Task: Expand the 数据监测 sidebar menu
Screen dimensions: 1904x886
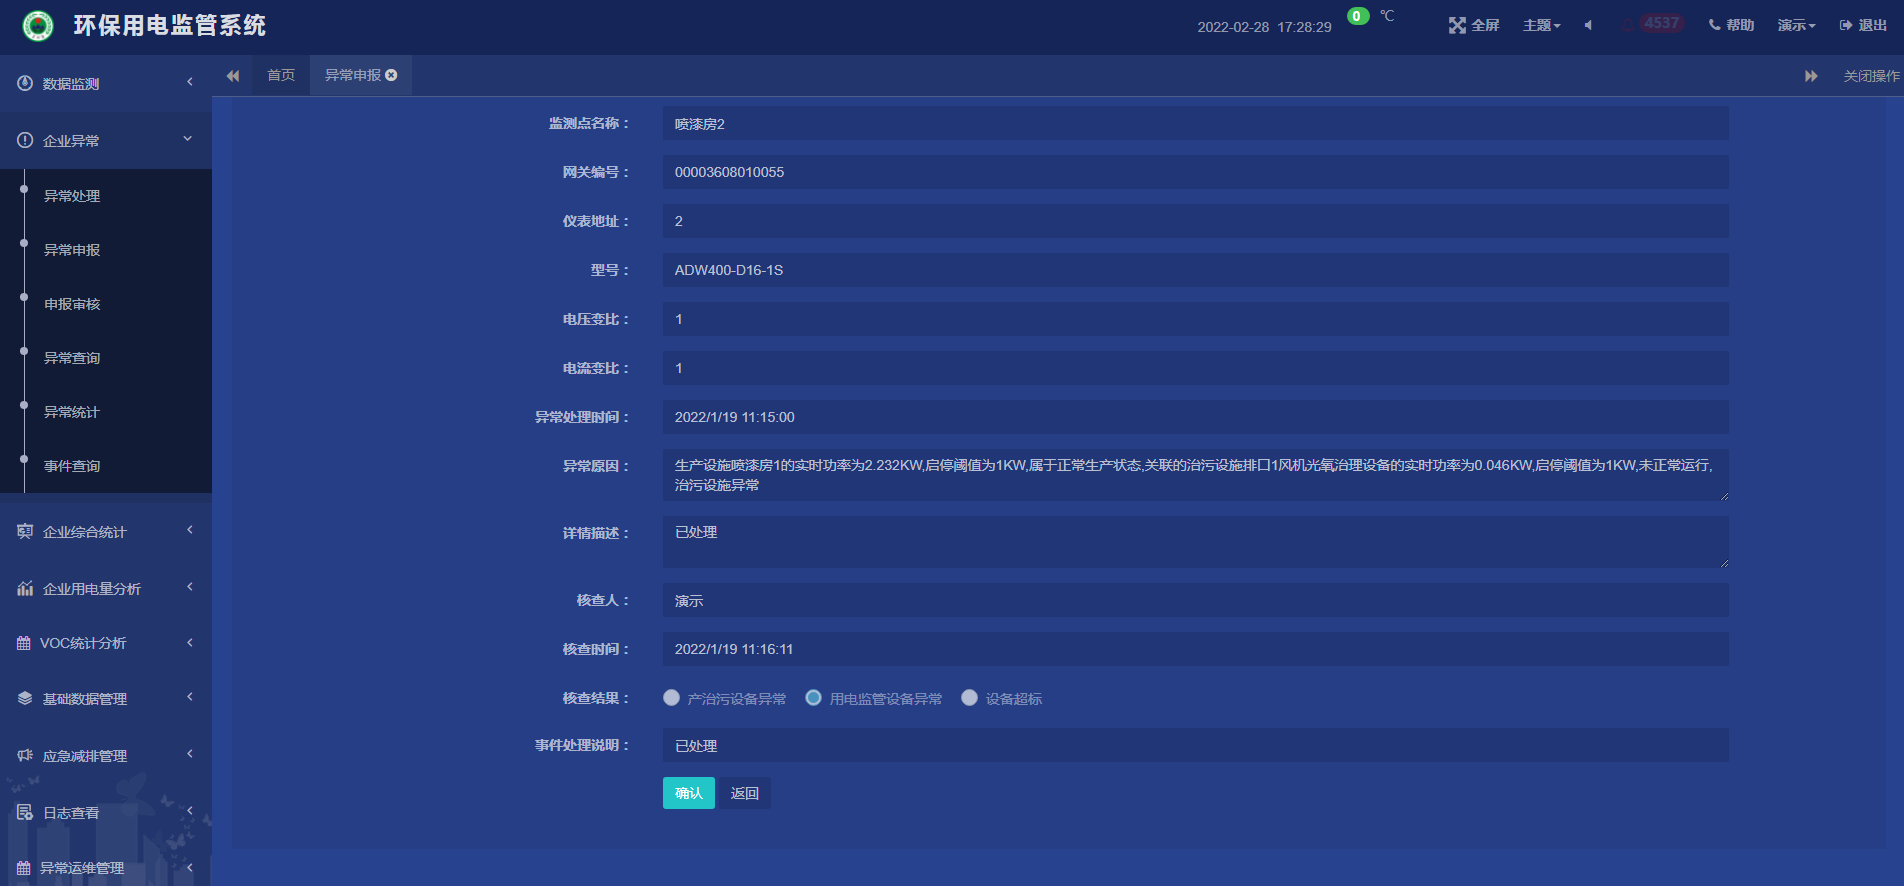Action: (x=105, y=83)
